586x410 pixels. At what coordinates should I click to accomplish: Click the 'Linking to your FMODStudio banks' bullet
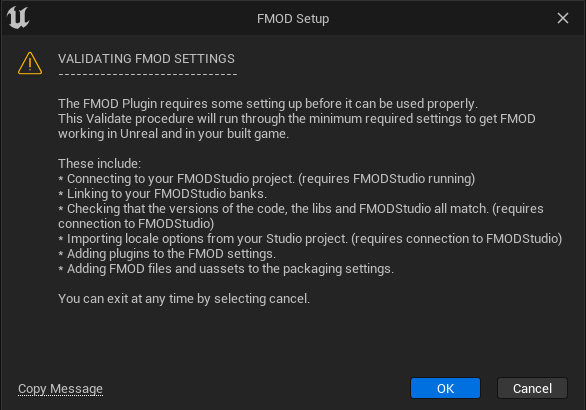162,194
